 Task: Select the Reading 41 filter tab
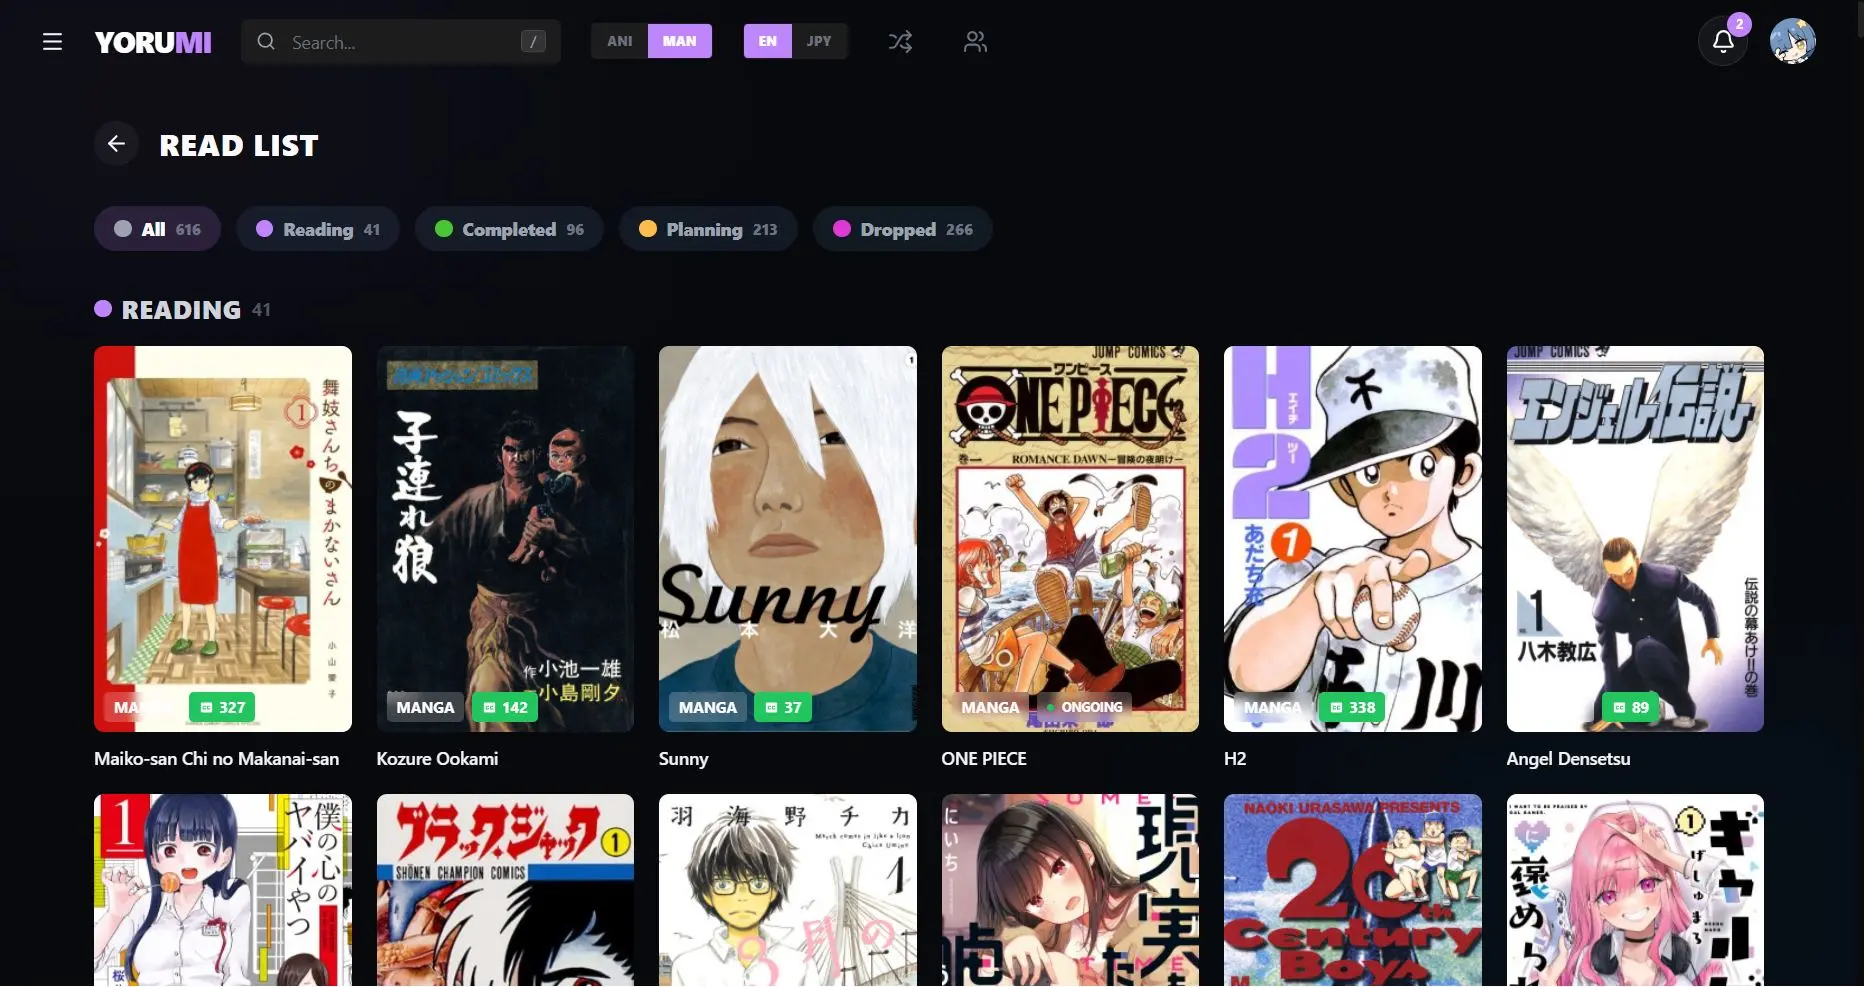point(317,229)
